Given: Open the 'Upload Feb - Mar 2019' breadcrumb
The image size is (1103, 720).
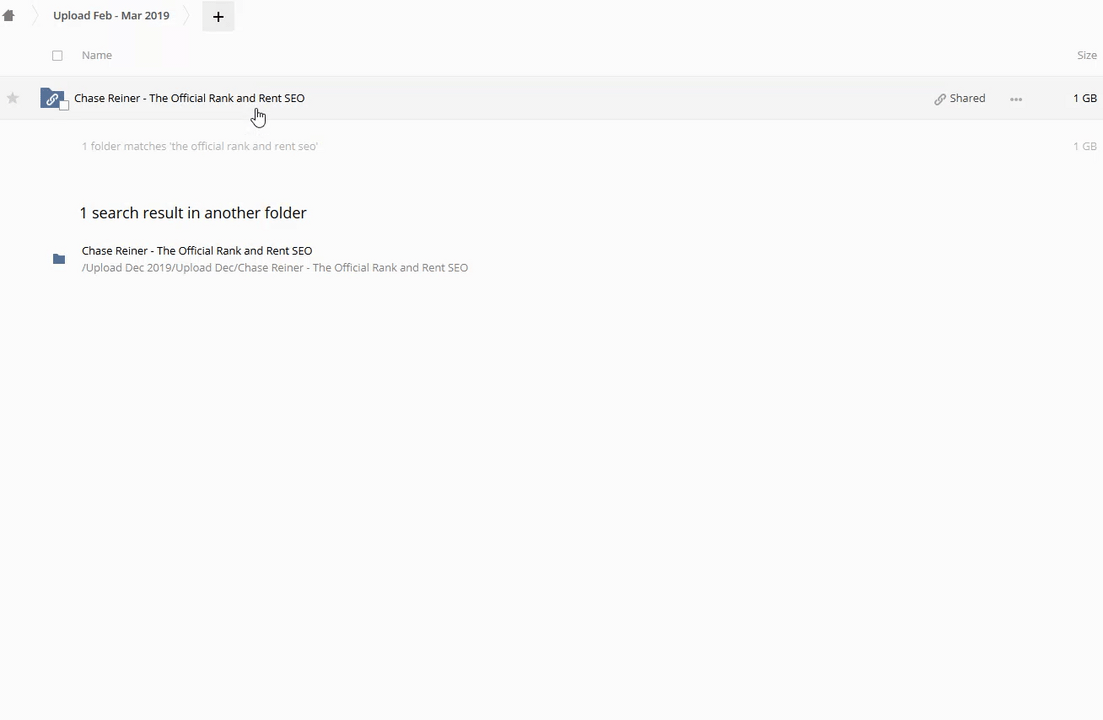Looking at the screenshot, I should pyautogui.click(x=111, y=16).
